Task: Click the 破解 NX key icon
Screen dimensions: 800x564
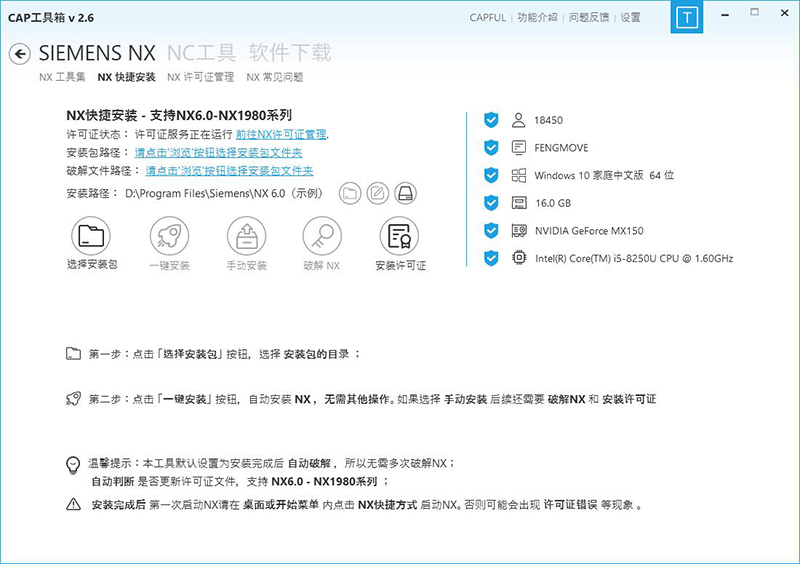Action: [321, 237]
